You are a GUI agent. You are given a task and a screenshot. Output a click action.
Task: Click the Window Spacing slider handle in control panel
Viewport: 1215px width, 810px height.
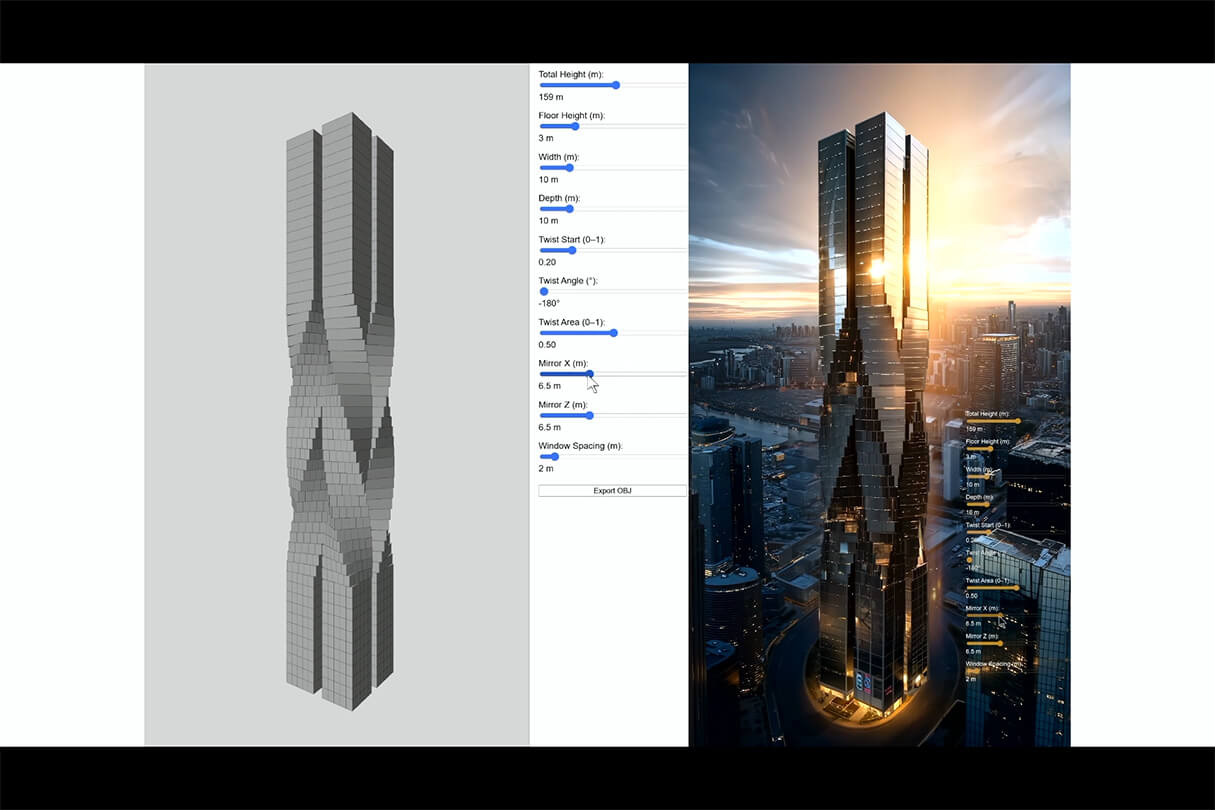click(x=554, y=457)
